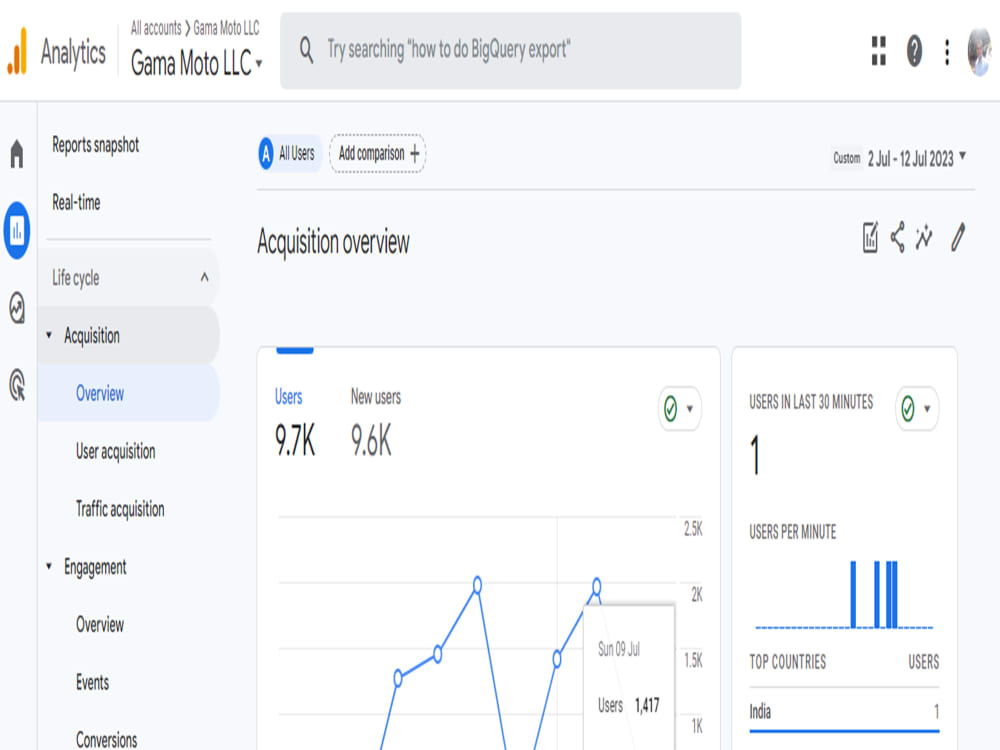The width and height of the screenshot is (1000, 750).
Task: Click the Add comparison button
Action: click(x=378, y=154)
